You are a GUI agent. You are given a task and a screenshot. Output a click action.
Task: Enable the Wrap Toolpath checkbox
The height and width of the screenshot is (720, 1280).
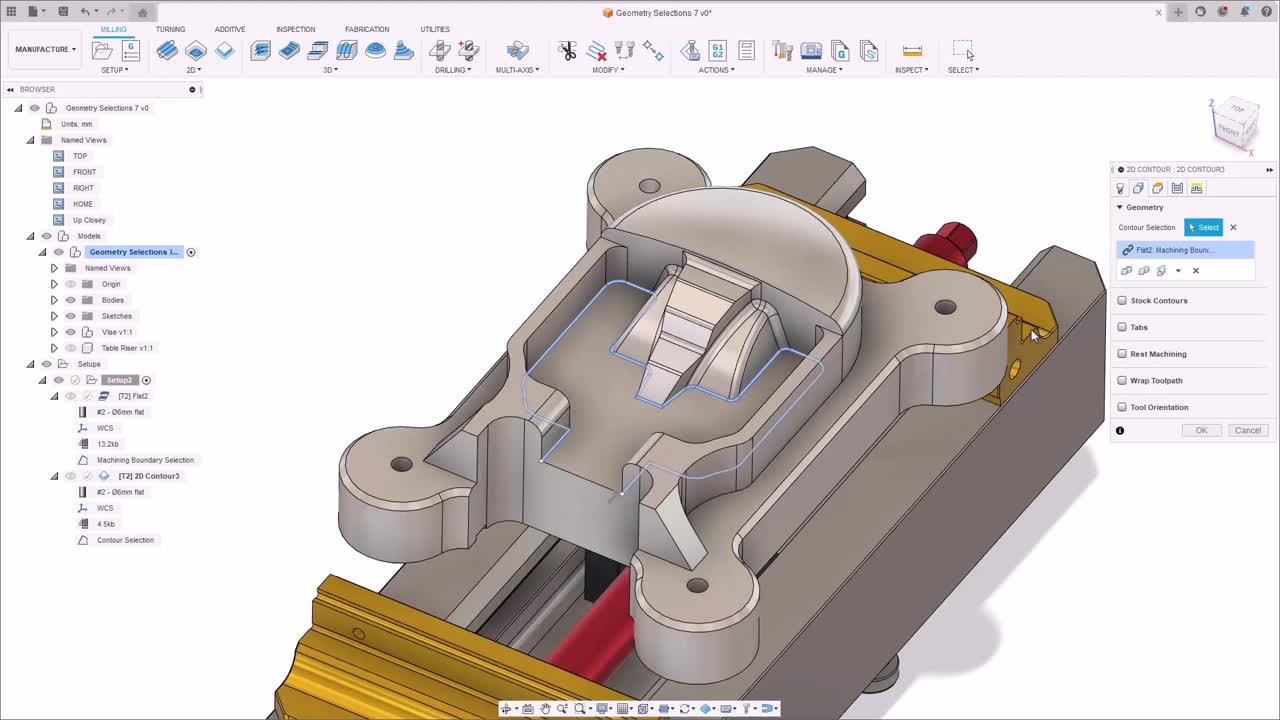(x=1122, y=380)
